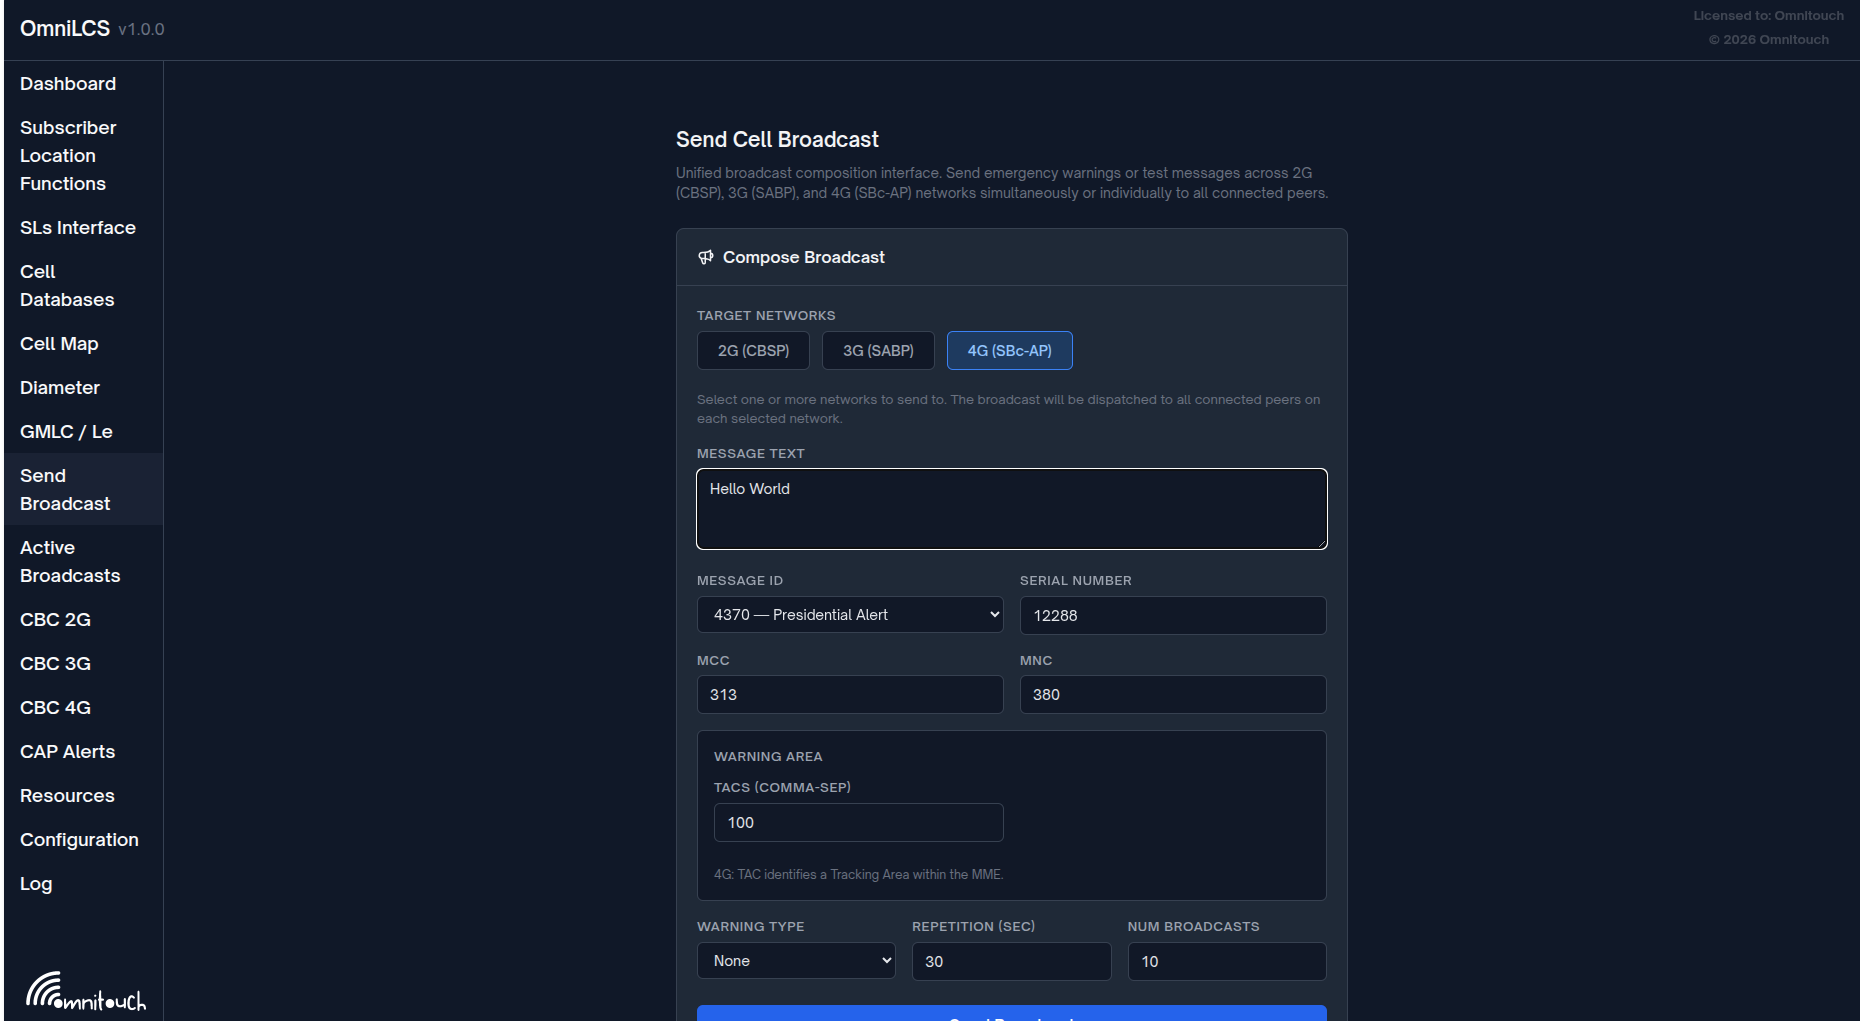
Task: Click the Serial Number field
Action: point(1172,616)
